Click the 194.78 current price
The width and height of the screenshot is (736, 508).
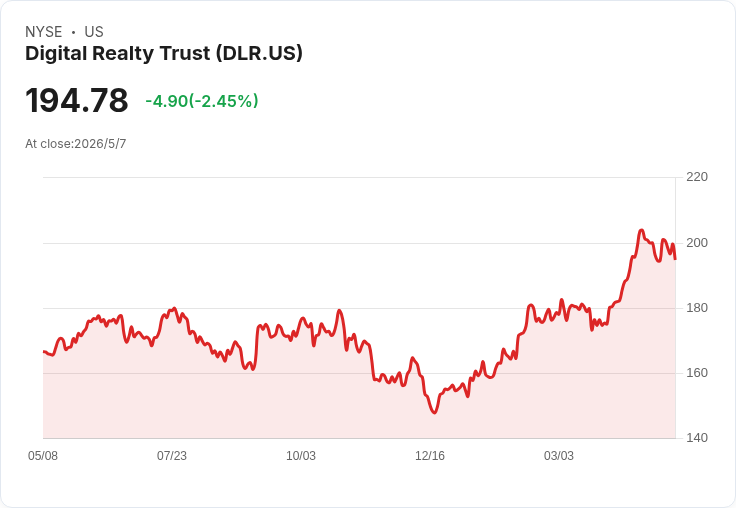click(x=77, y=100)
